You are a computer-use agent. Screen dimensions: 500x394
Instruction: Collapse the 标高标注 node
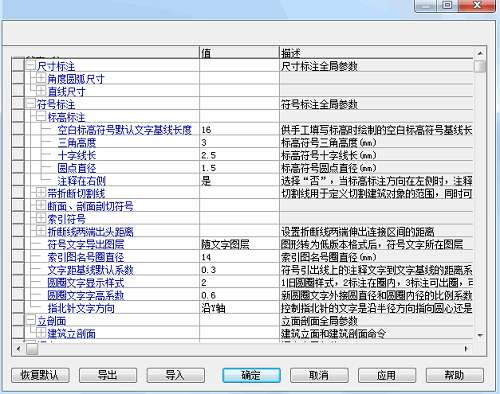pos(41,117)
